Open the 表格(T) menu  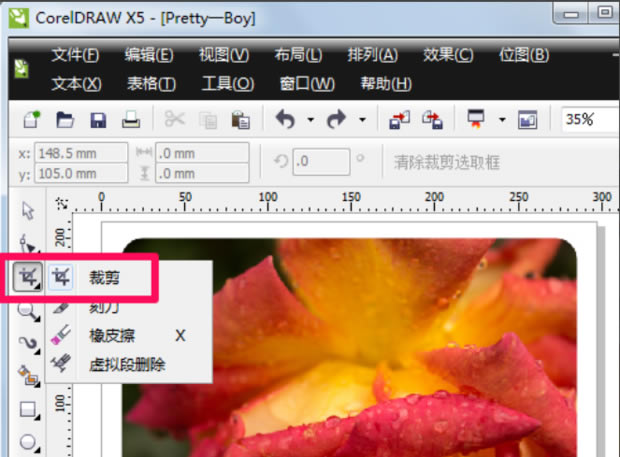(151, 84)
